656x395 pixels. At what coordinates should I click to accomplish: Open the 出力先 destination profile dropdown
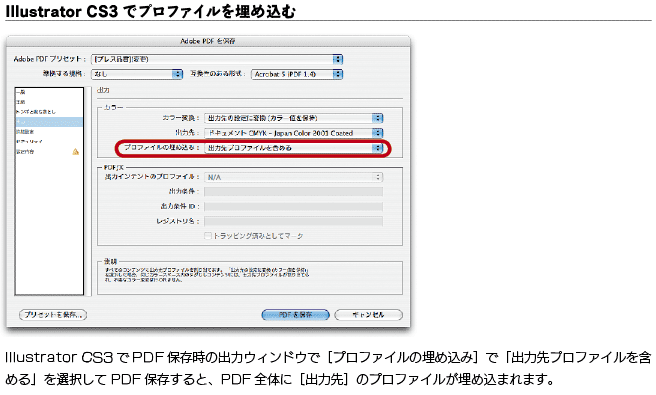[x=293, y=133]
